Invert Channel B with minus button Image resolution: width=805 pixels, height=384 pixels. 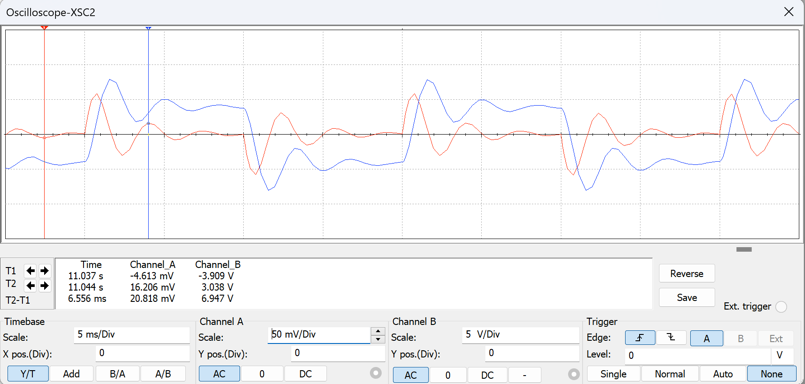tap(525, 375)
